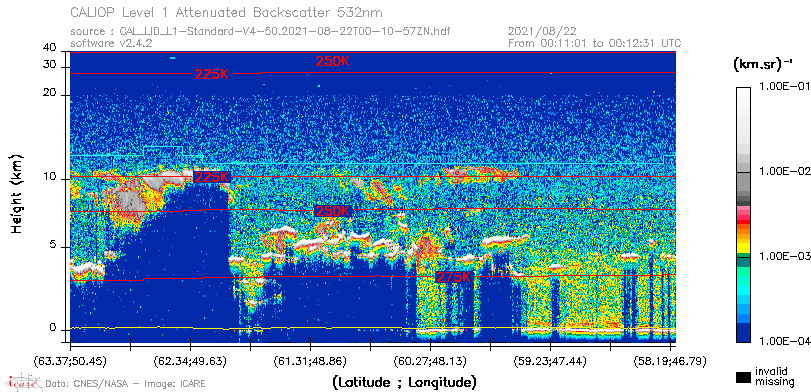Click the source HDF filename text
This screenshot has height=392, width=811.
point(260,32)
